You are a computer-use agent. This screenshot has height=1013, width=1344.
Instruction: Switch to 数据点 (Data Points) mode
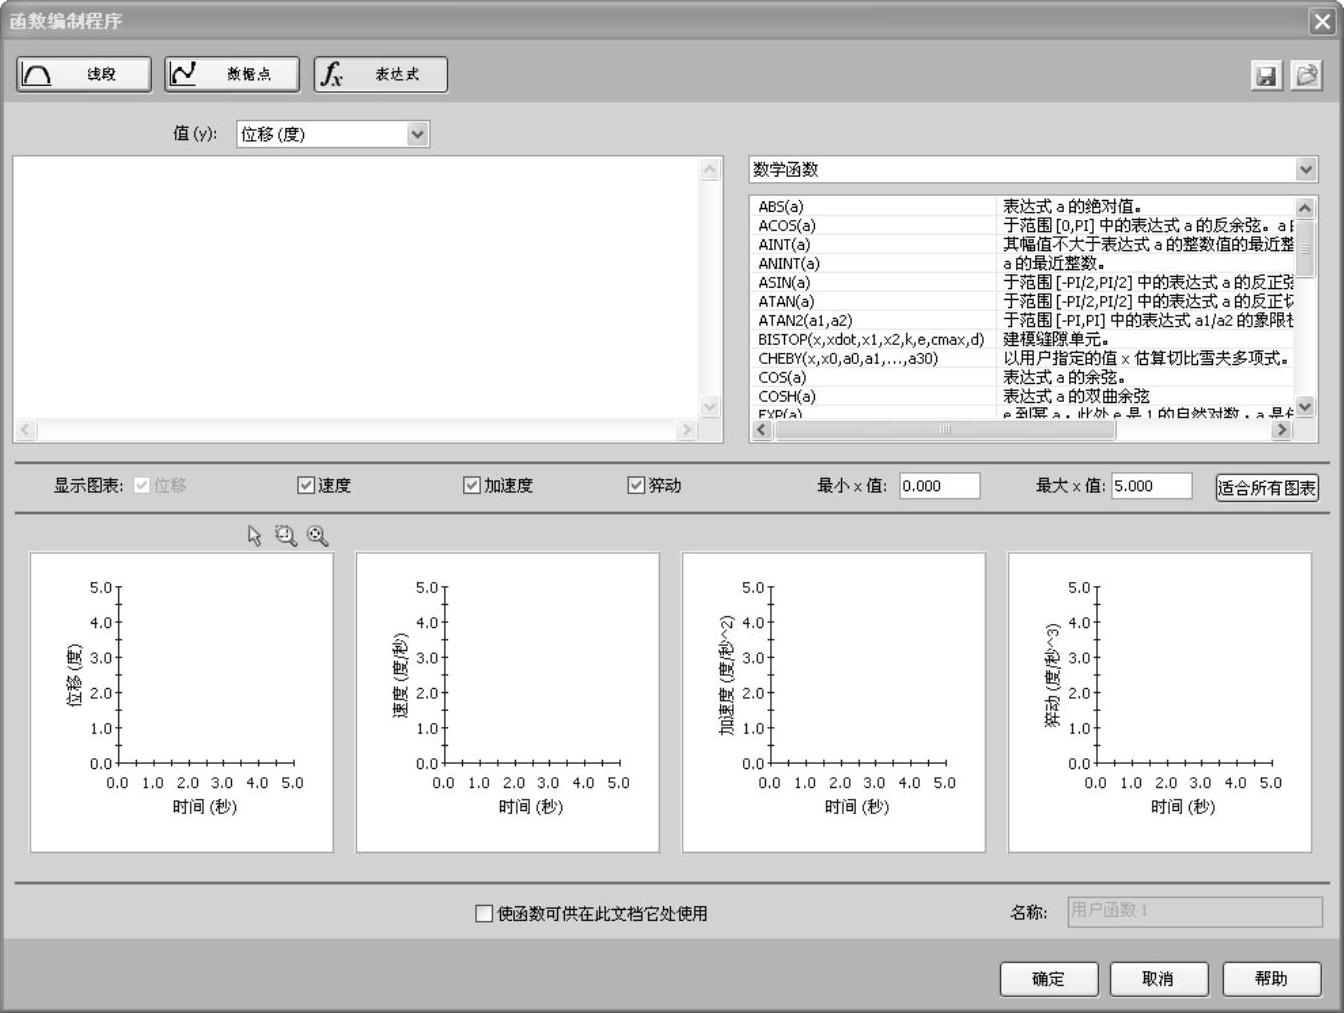coord(232,74)
